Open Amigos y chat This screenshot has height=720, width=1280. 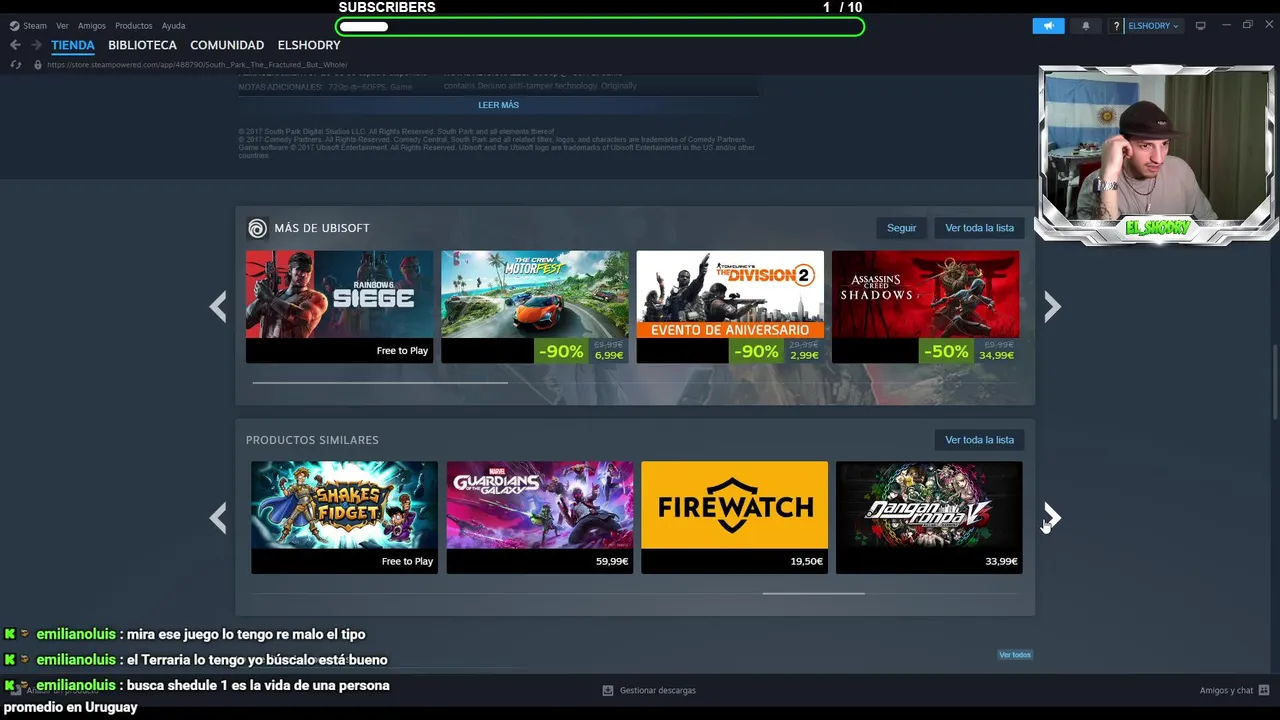point(1226,690)
